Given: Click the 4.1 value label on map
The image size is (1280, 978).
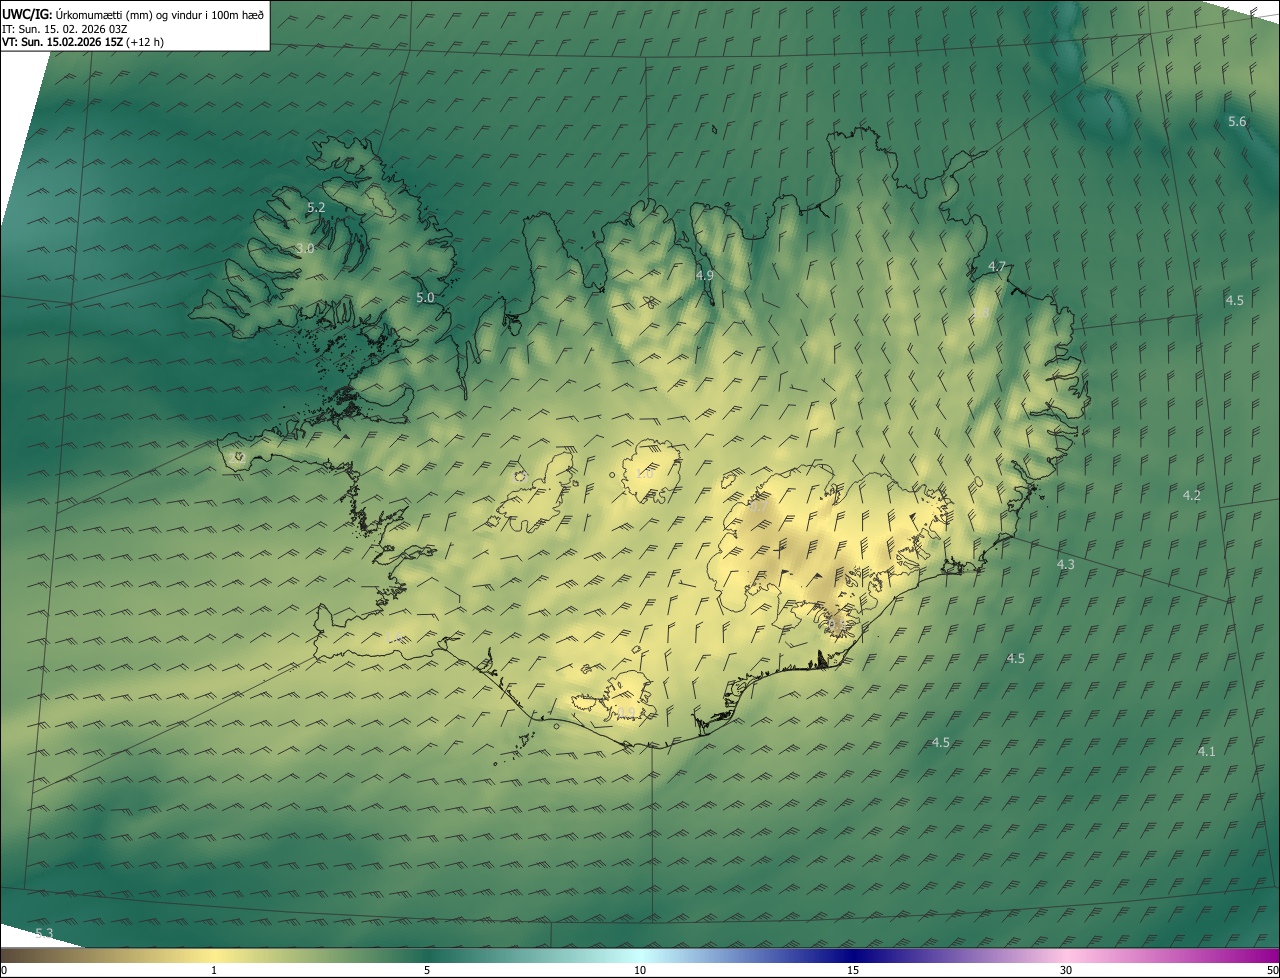Looking at the screenshot, I should 1207,752.
